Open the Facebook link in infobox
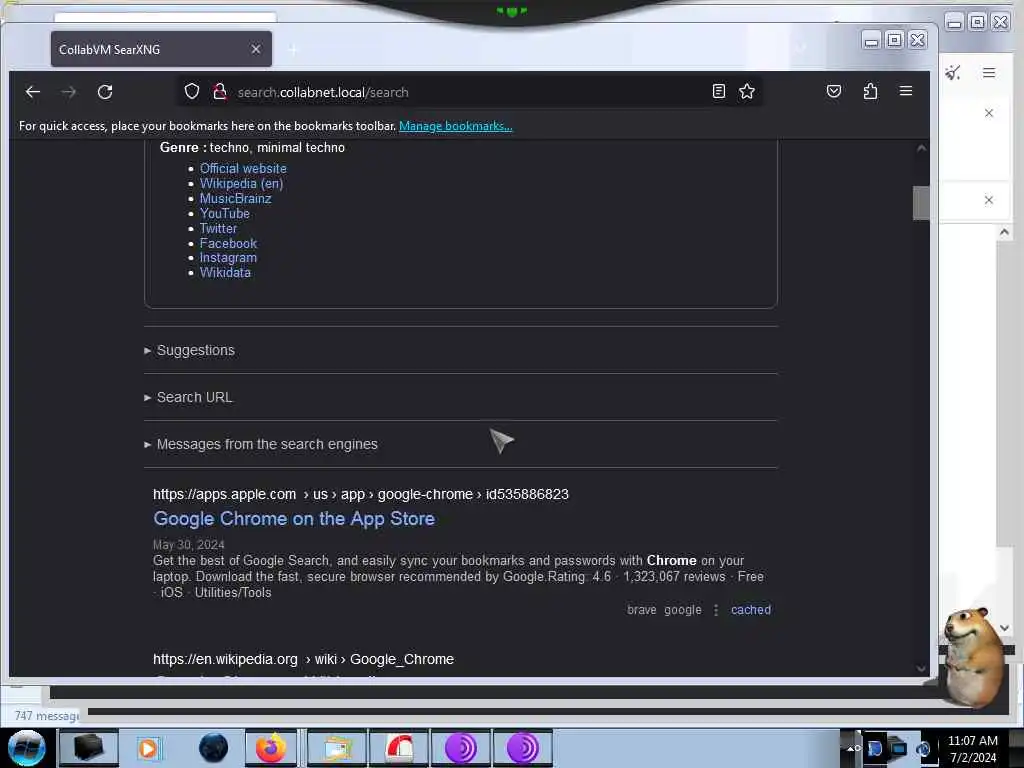The height and width of the screenshot is (768, 1024). [x=228, y=244]
